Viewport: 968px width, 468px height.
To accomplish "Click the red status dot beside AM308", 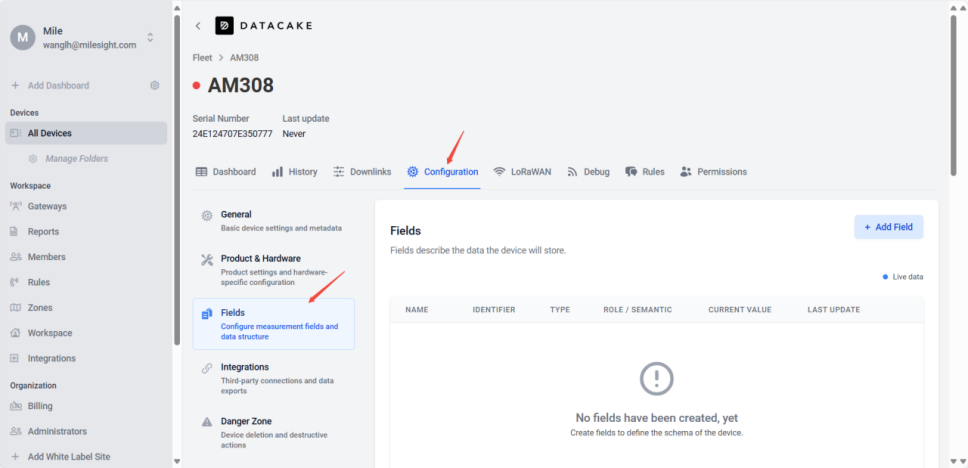I will click(x=196, y=86).
